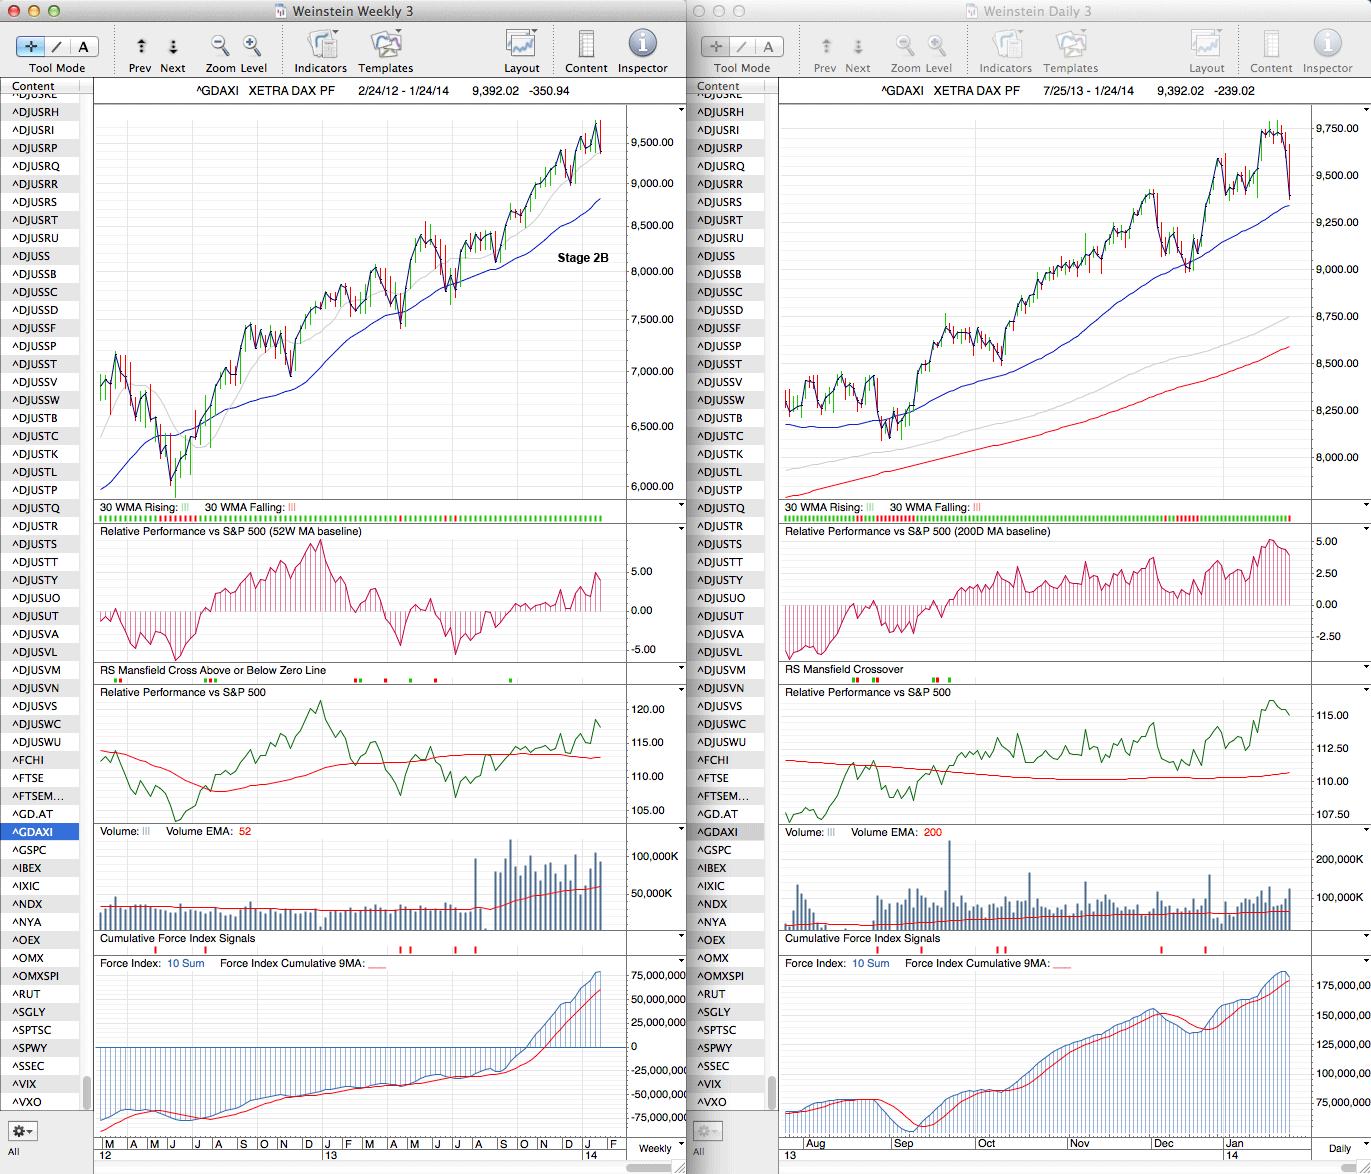The height and width of the screenshot is (1174, 1371).
Task: Select ^SSEC in the Daily symbol list
Action: 726,1066
